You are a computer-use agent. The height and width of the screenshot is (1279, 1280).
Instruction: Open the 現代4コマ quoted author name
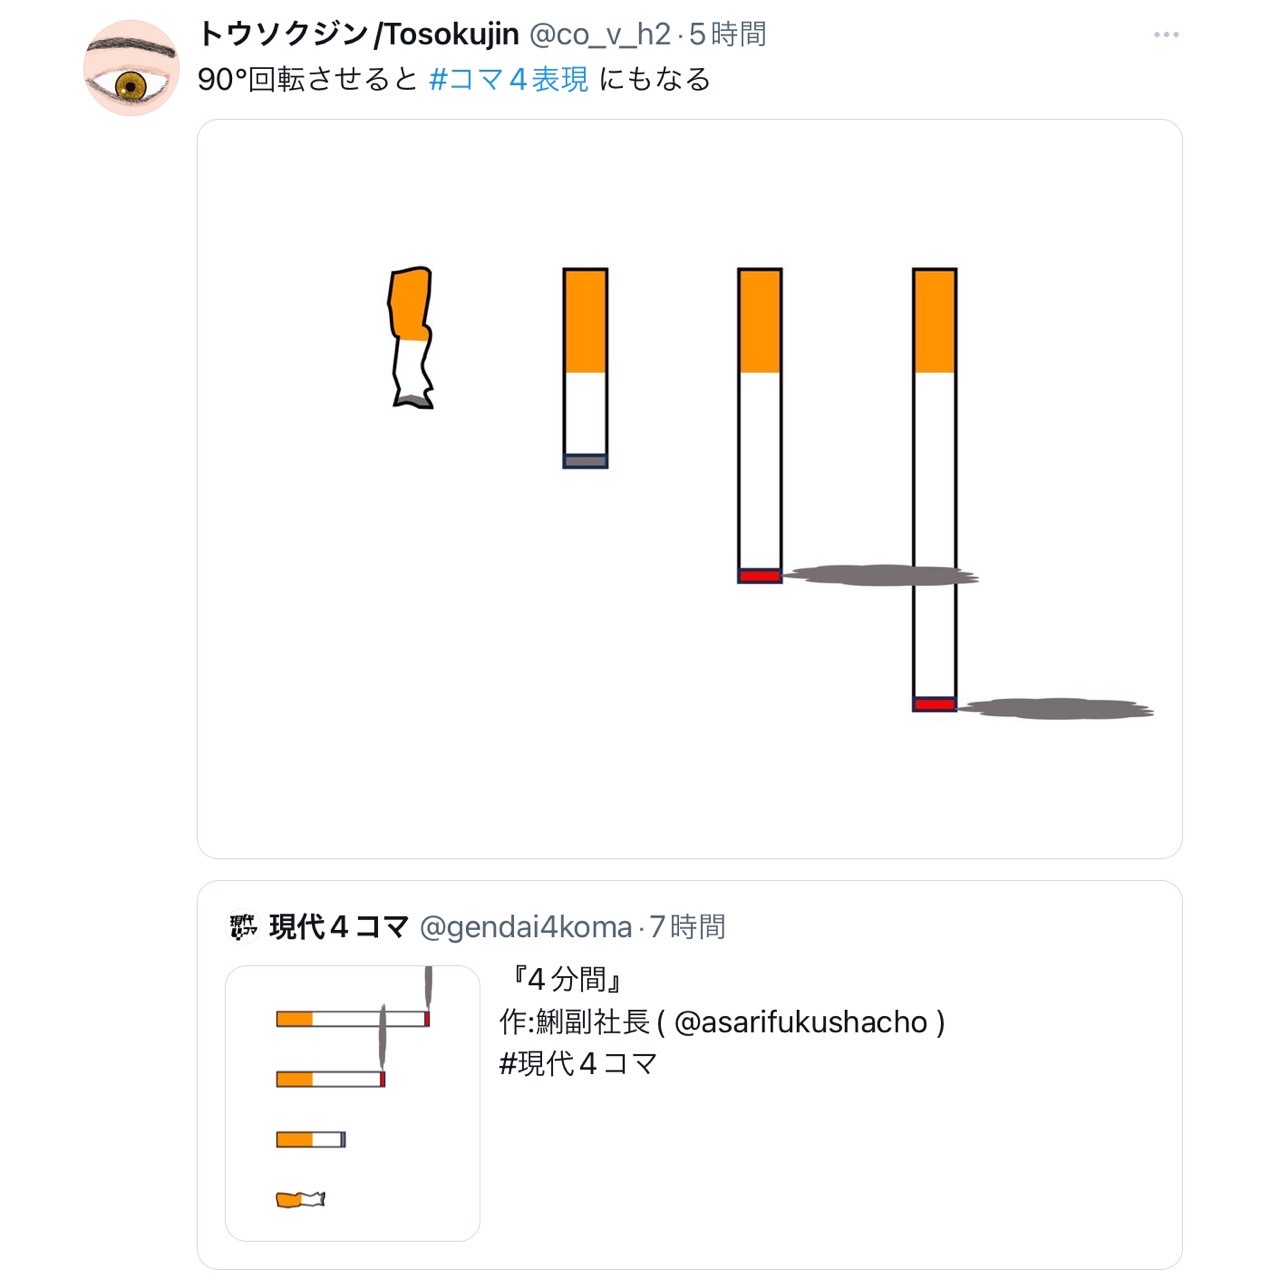(339, 927)
